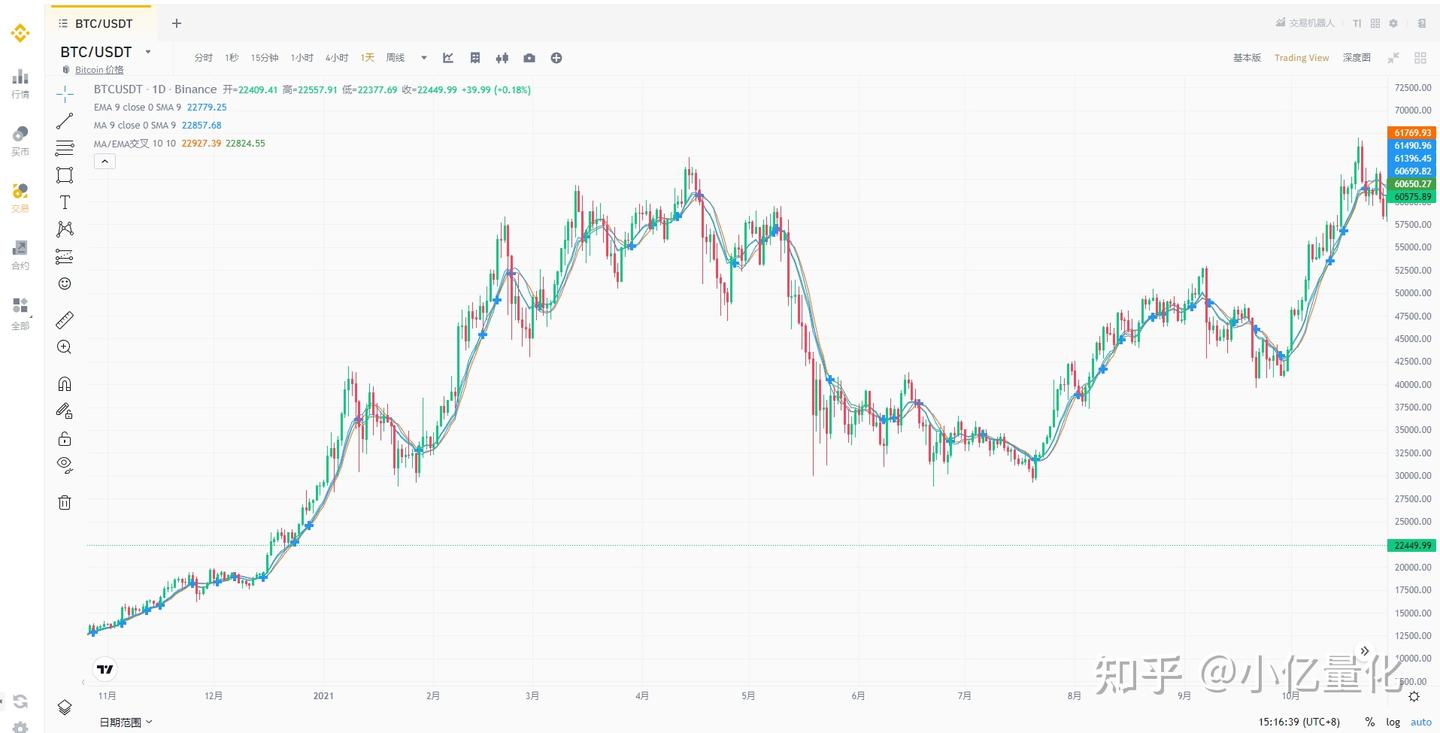The width and height of the screenshot is (1440, 733).
Task: Open indicators via the chart indicator icon
Action: [447, 57]
